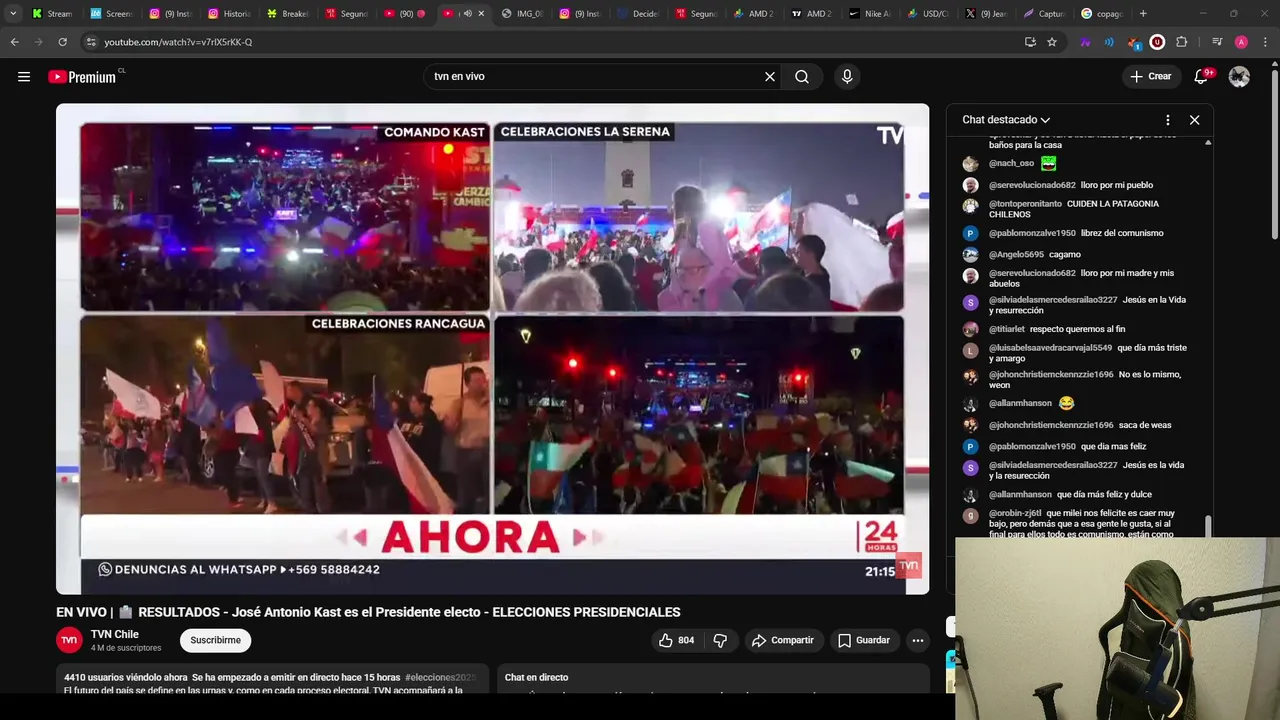Switch to the Screen tab
Viewport: 1280px width, 720px height.
click(111, 14)
